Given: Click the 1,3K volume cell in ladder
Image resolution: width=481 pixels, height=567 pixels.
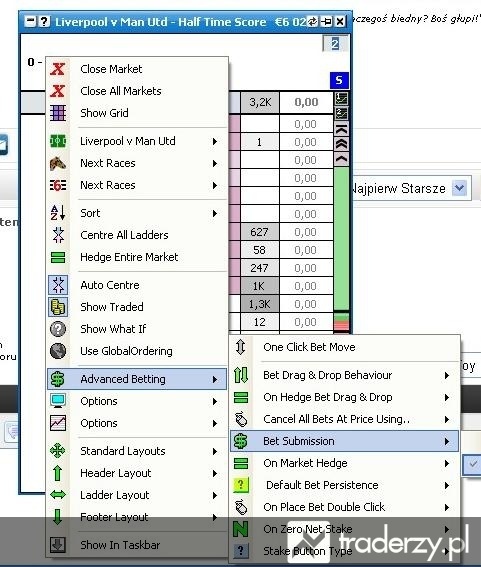Looking at the screenshot, I should click(260, 304).
